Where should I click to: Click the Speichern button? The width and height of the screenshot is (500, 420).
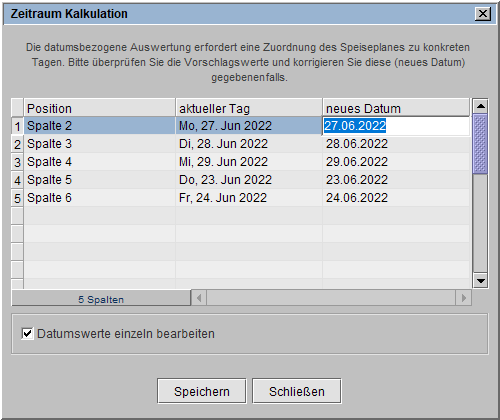point(202,391)
